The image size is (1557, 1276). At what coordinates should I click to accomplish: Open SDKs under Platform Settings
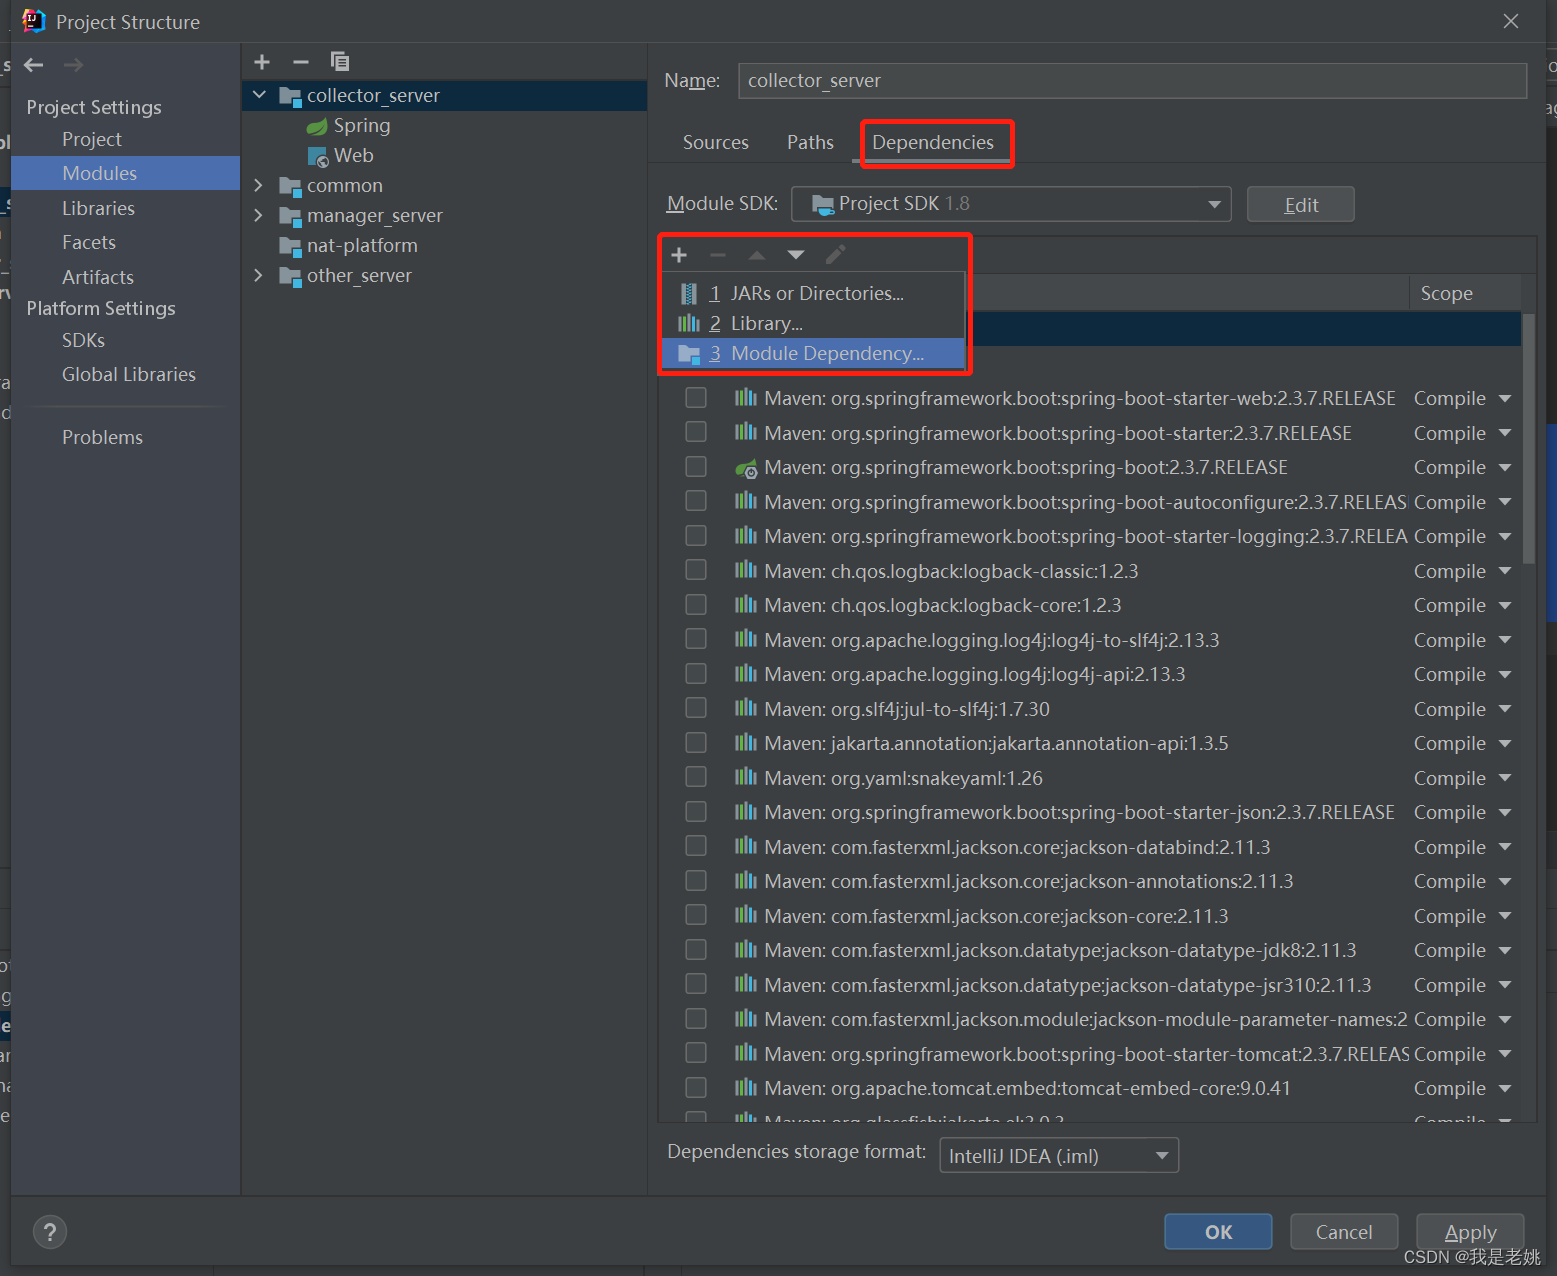tap(83, 341)
